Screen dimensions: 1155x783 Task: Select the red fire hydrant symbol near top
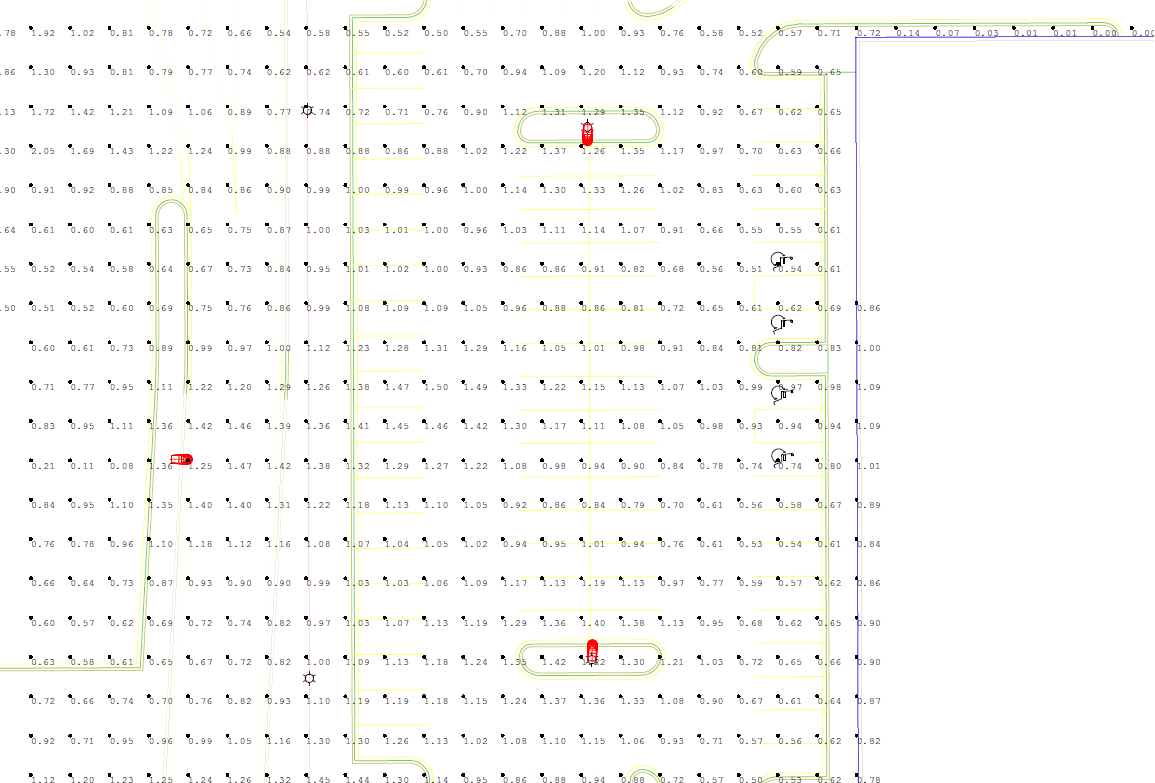pos(588,130)
